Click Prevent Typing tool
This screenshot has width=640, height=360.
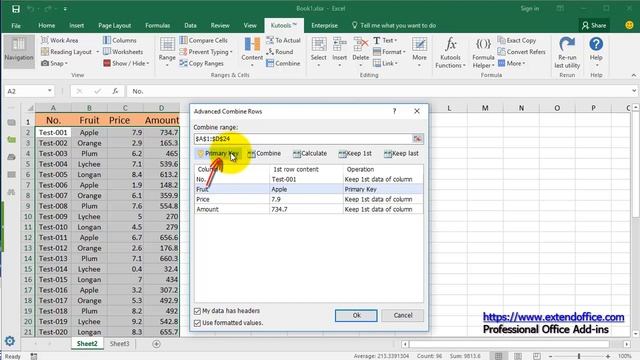[x=205, y=52]
